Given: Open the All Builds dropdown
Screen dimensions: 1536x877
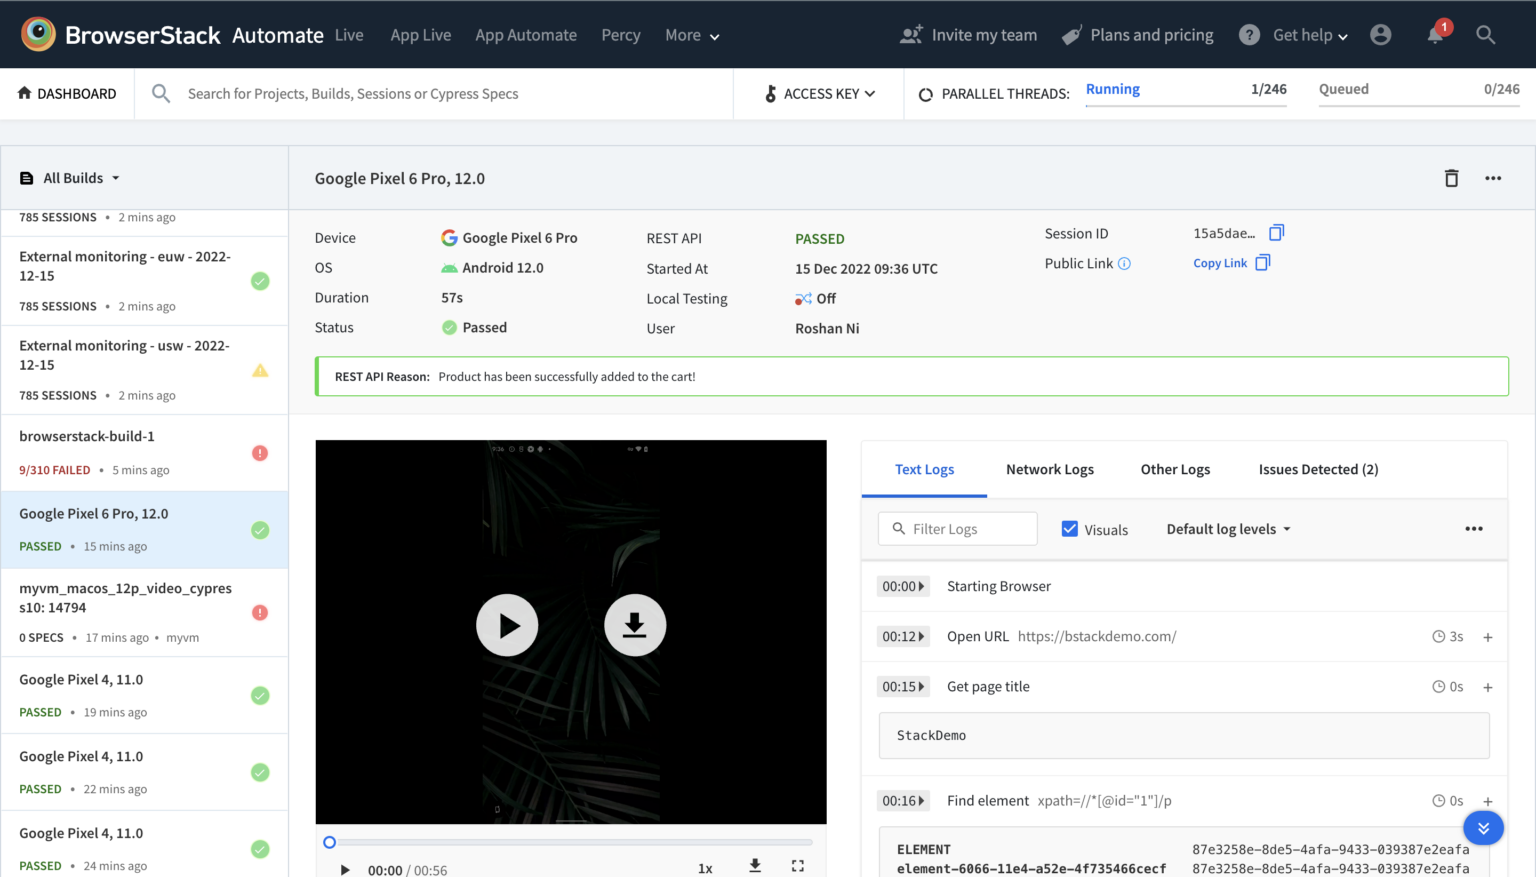Looking at the screenshot, I should [x=71, y=177].
